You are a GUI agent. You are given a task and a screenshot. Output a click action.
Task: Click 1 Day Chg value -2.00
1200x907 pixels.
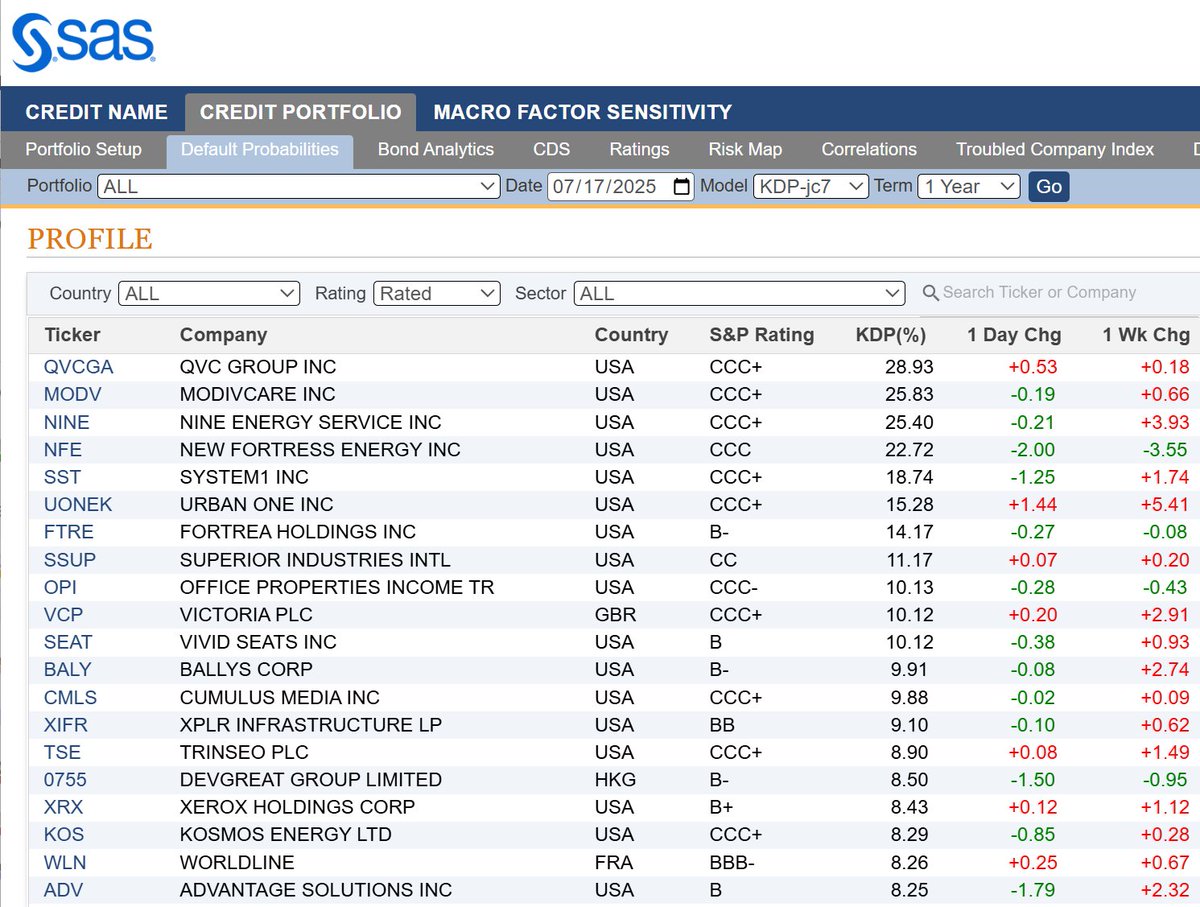(1033, 449)
